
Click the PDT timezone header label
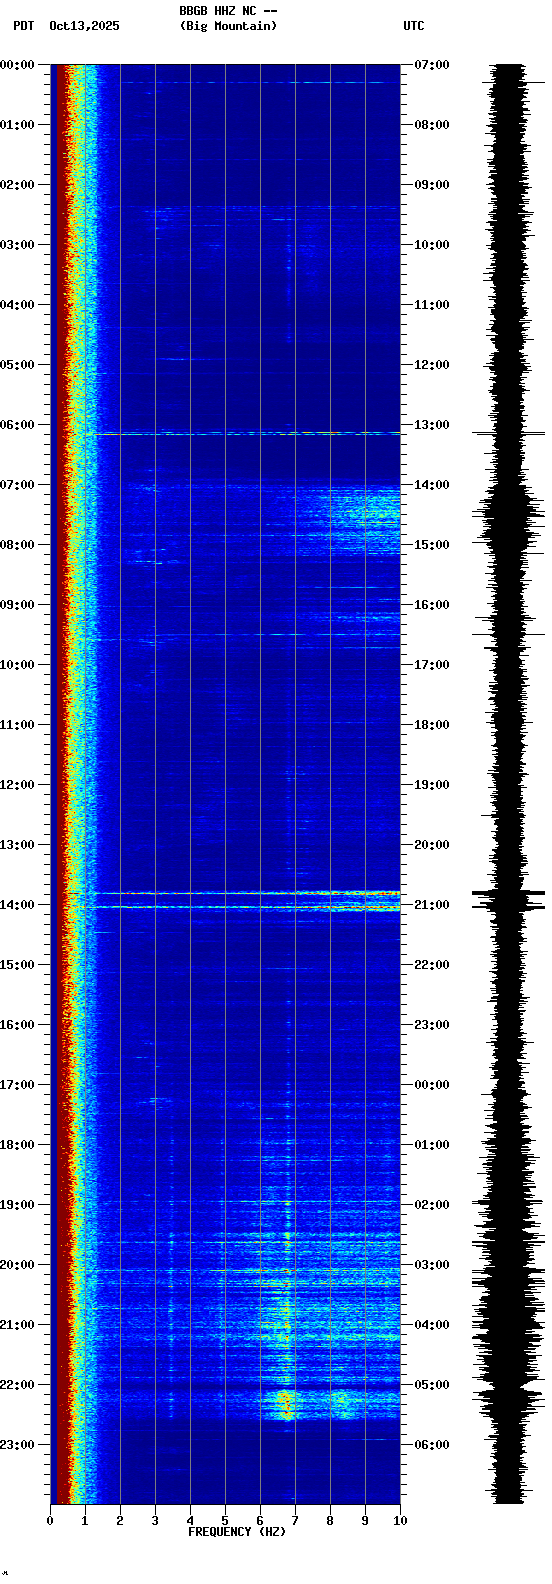(23, 26)
